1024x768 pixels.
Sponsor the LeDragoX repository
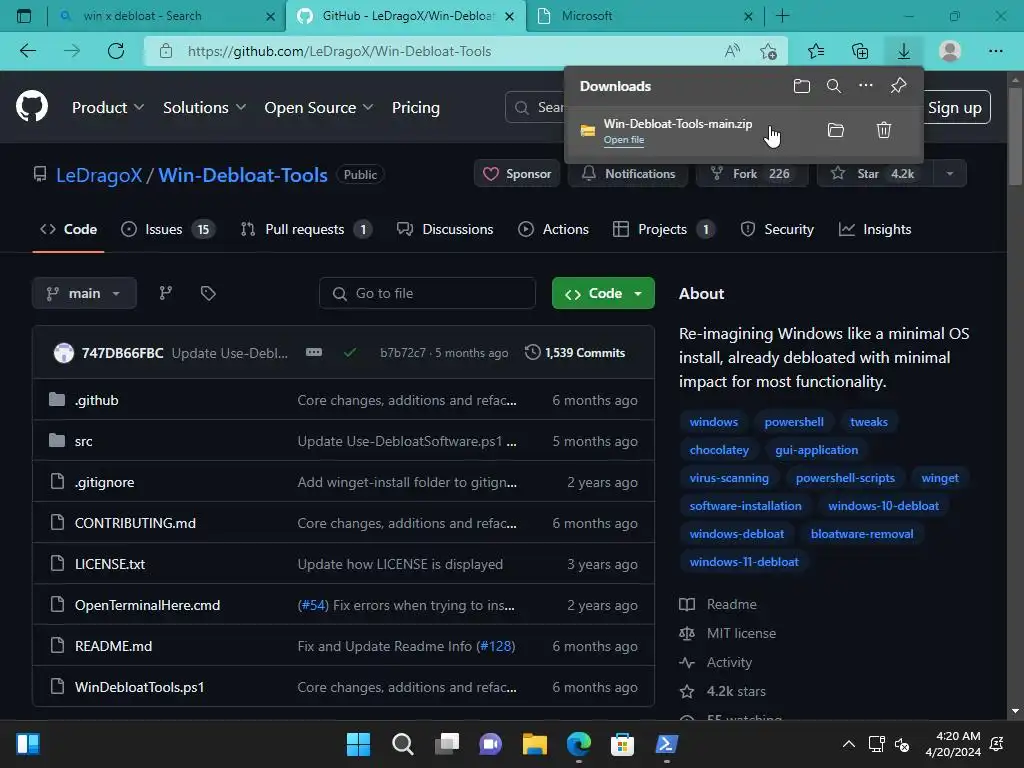coord(517,174)
